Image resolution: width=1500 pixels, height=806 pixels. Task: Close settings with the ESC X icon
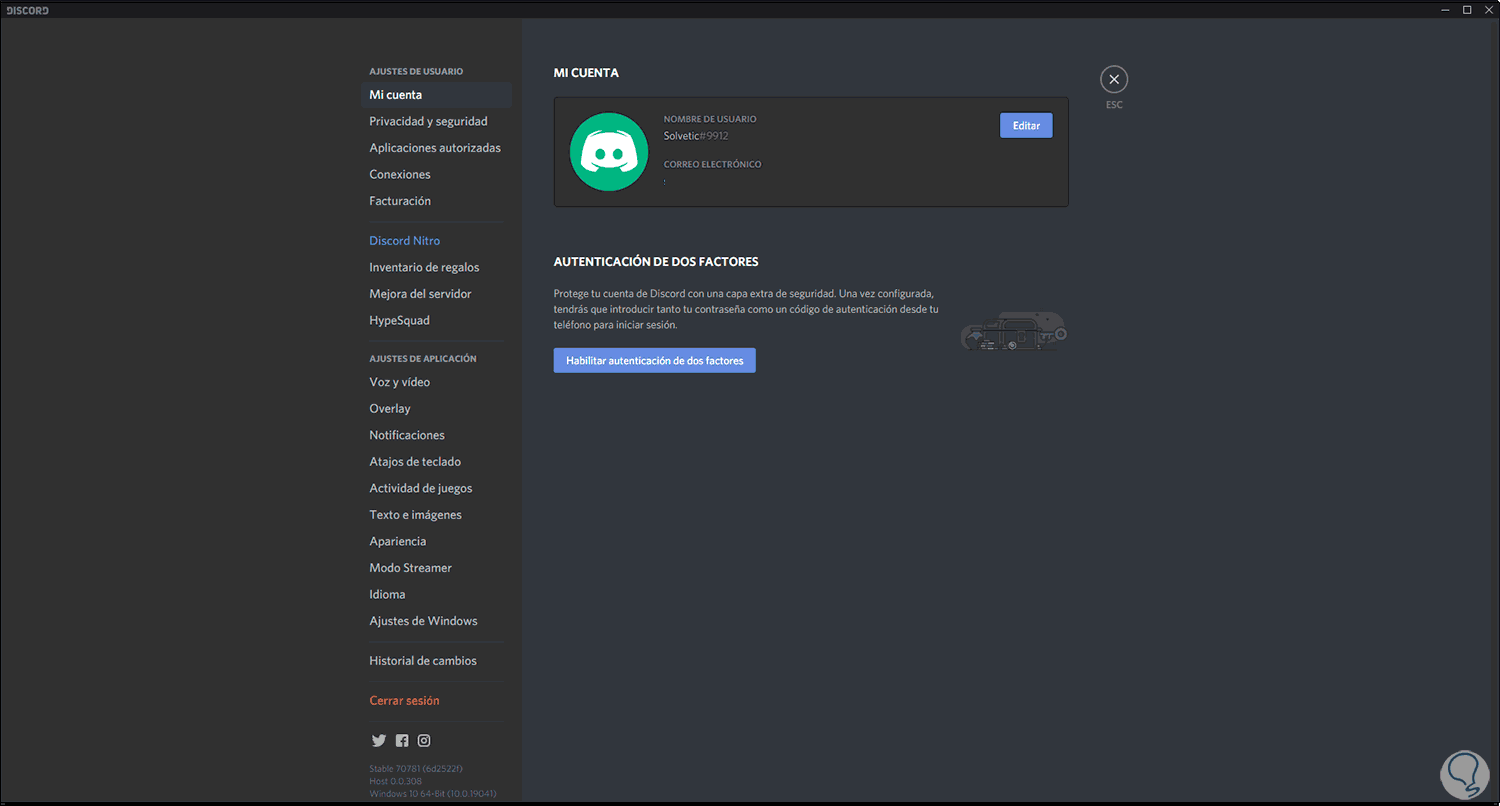point(1114,79)
